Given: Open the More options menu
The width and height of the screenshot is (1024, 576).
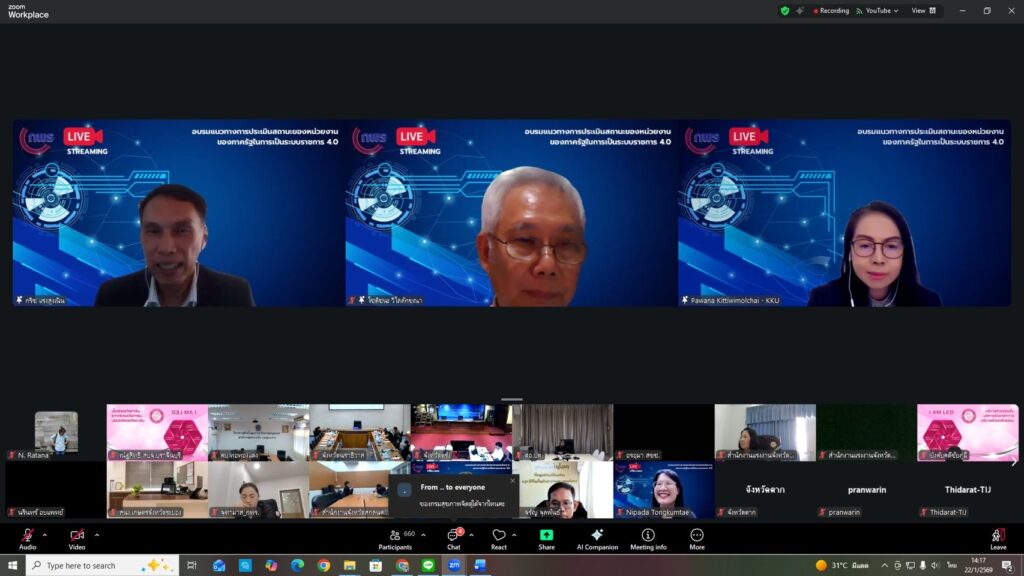Looking at the screenshot, I should 697,539.
